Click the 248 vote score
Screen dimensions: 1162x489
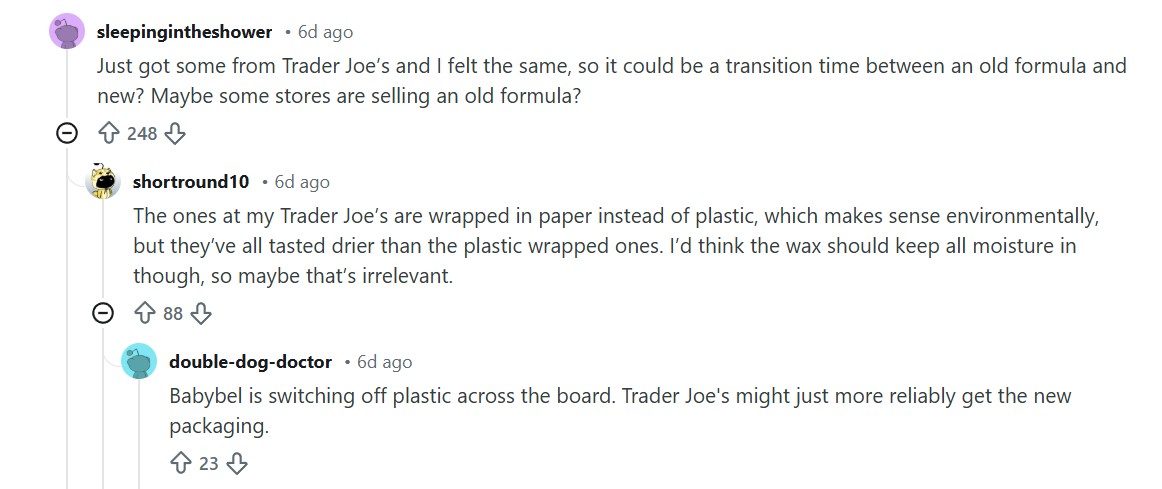tap(142, 133)
